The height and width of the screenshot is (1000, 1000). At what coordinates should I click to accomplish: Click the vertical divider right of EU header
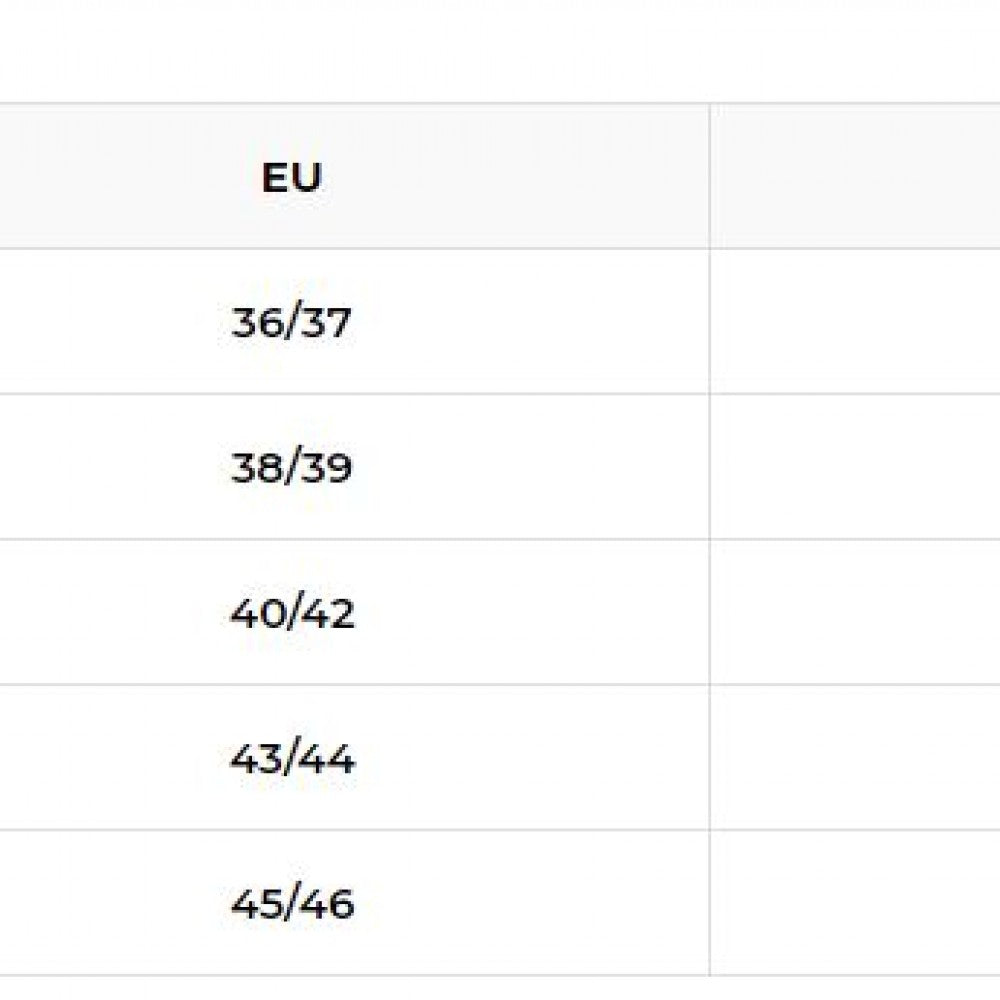point(710,177)
